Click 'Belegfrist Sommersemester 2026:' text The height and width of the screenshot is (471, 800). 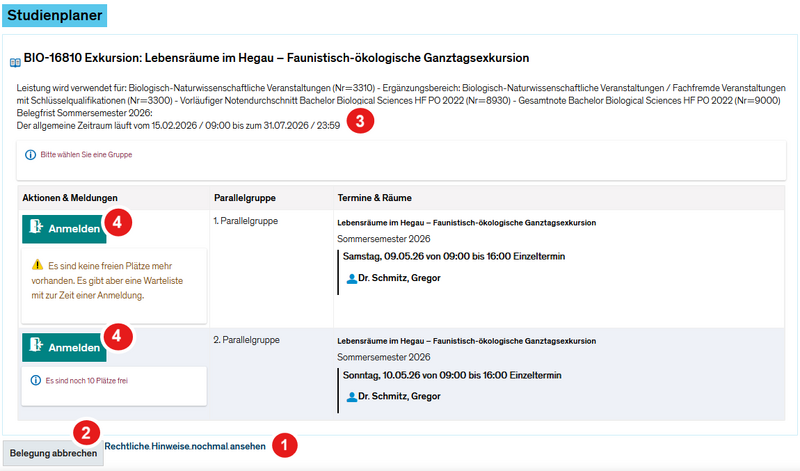coord(85,113)
